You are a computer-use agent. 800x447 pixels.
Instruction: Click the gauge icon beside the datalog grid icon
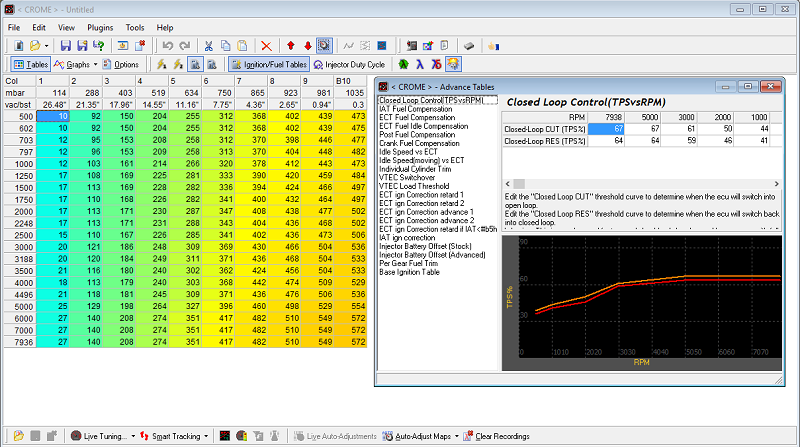[242, 436]
